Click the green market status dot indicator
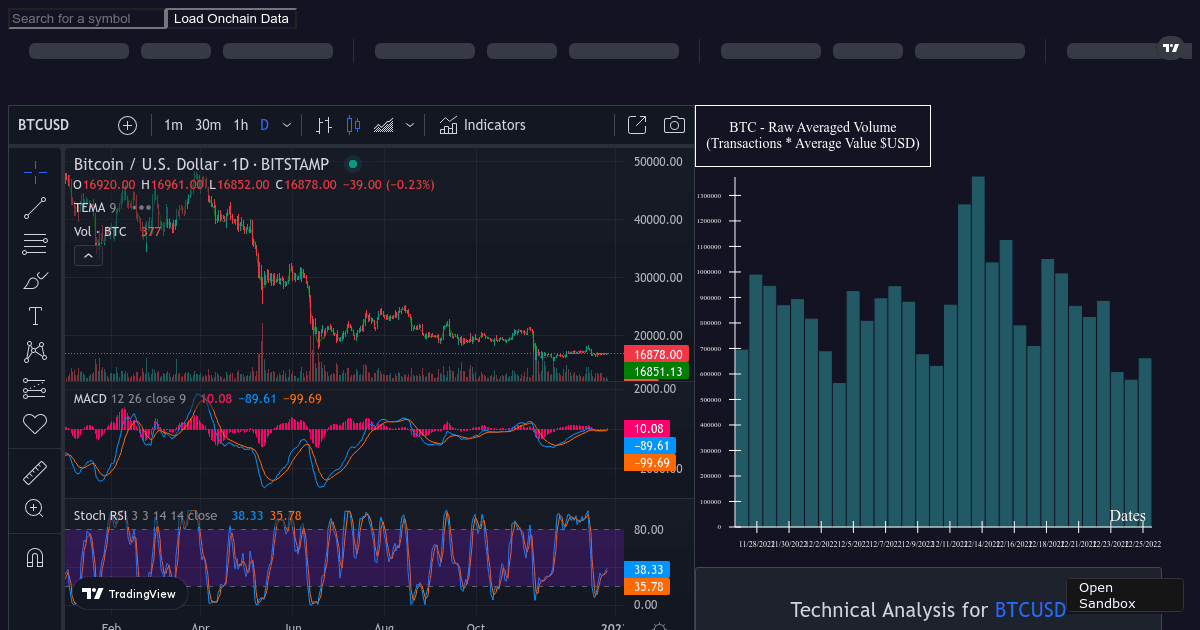Image resolution: width=1200 pixels, height=630 pixels. coord(353,163)
